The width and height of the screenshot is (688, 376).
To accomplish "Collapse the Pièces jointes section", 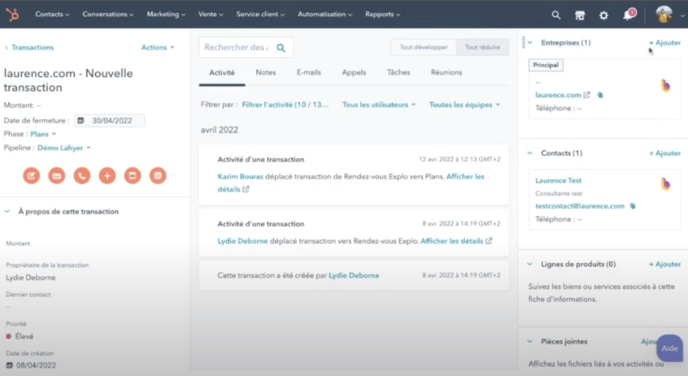I will (x=530, y=341).
